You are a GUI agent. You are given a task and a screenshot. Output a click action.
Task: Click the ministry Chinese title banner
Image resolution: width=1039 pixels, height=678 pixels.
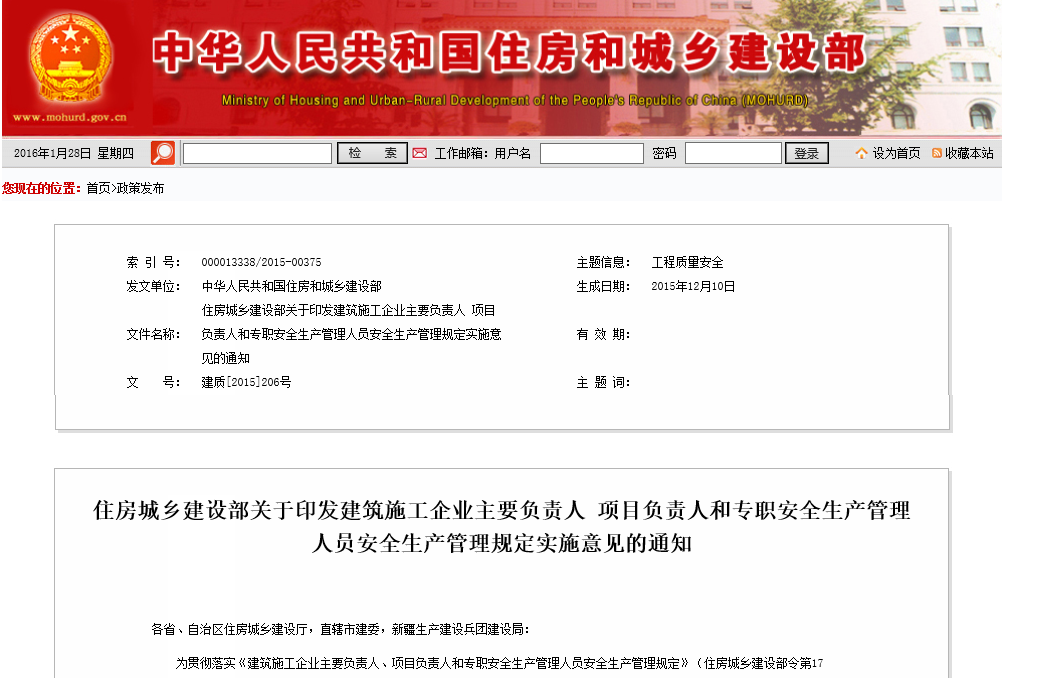(x=509, y=52)
